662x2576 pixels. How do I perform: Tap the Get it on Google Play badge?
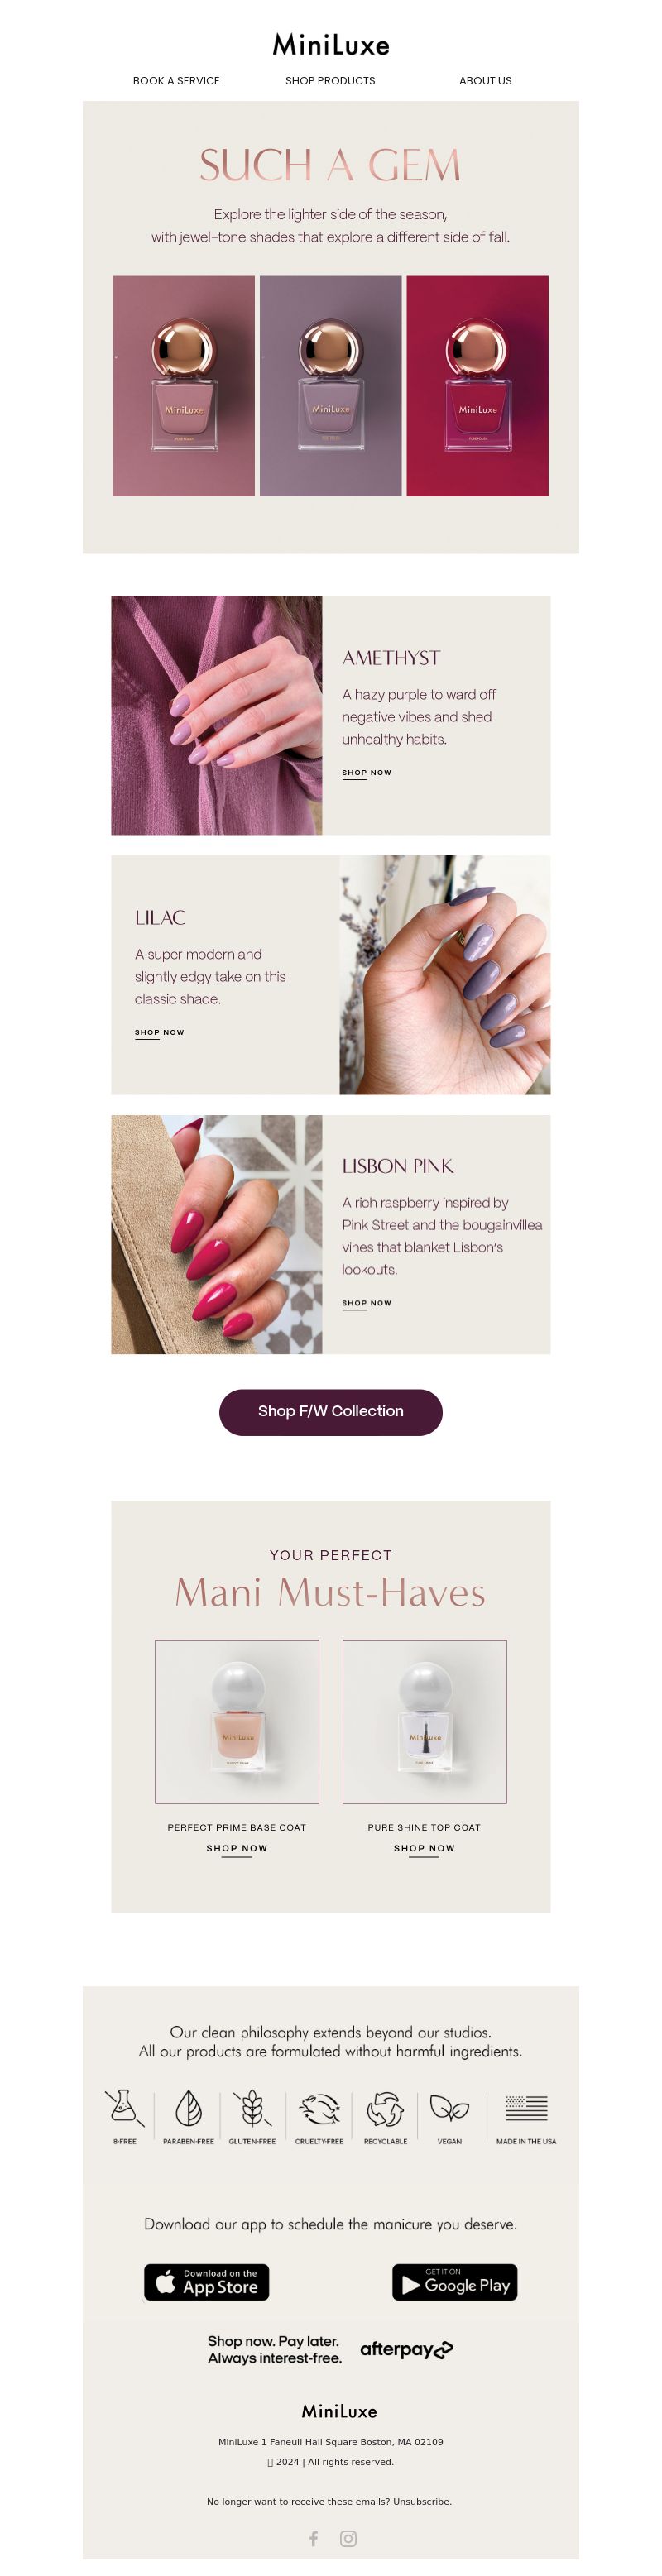455,2281
